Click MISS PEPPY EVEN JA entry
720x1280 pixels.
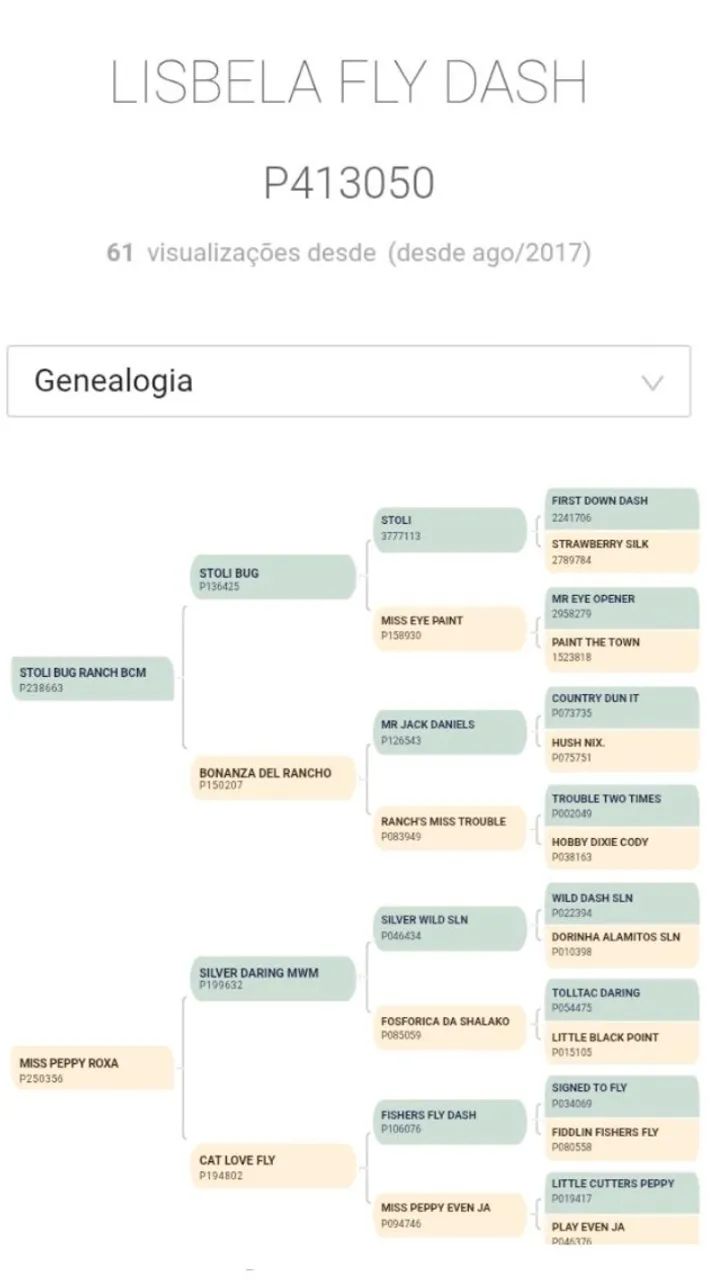coord(449,1215)
